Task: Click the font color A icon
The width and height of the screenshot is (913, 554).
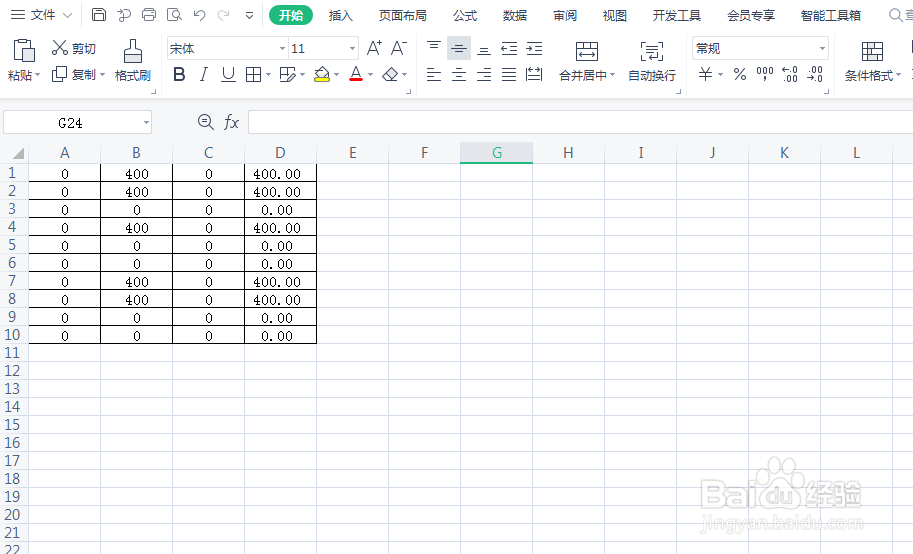Action: coord(356,75)
